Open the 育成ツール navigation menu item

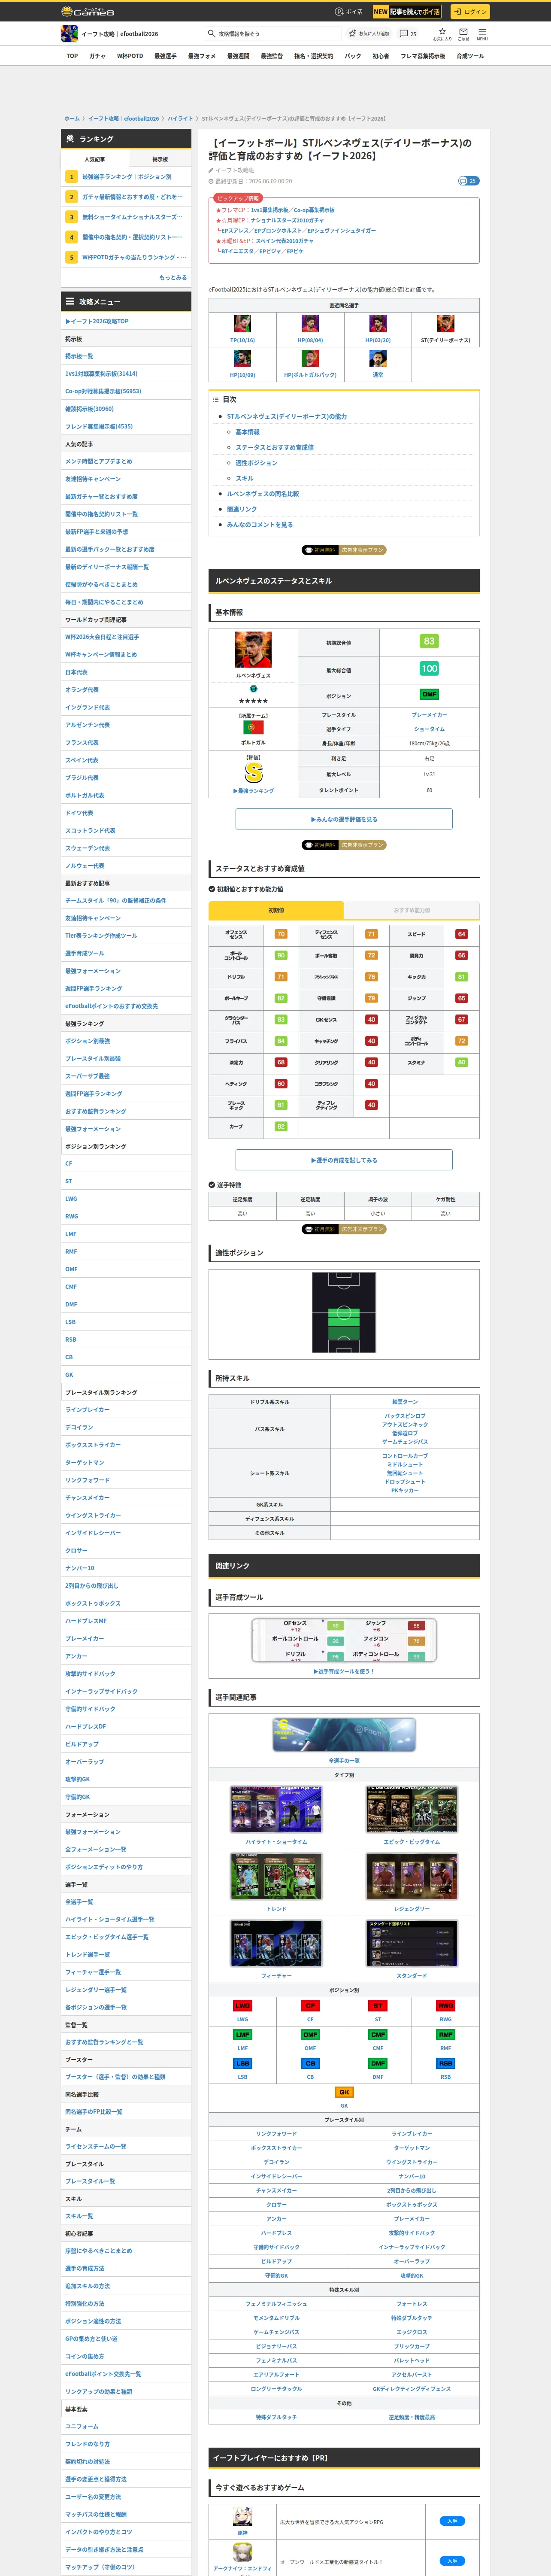(470, 56)
